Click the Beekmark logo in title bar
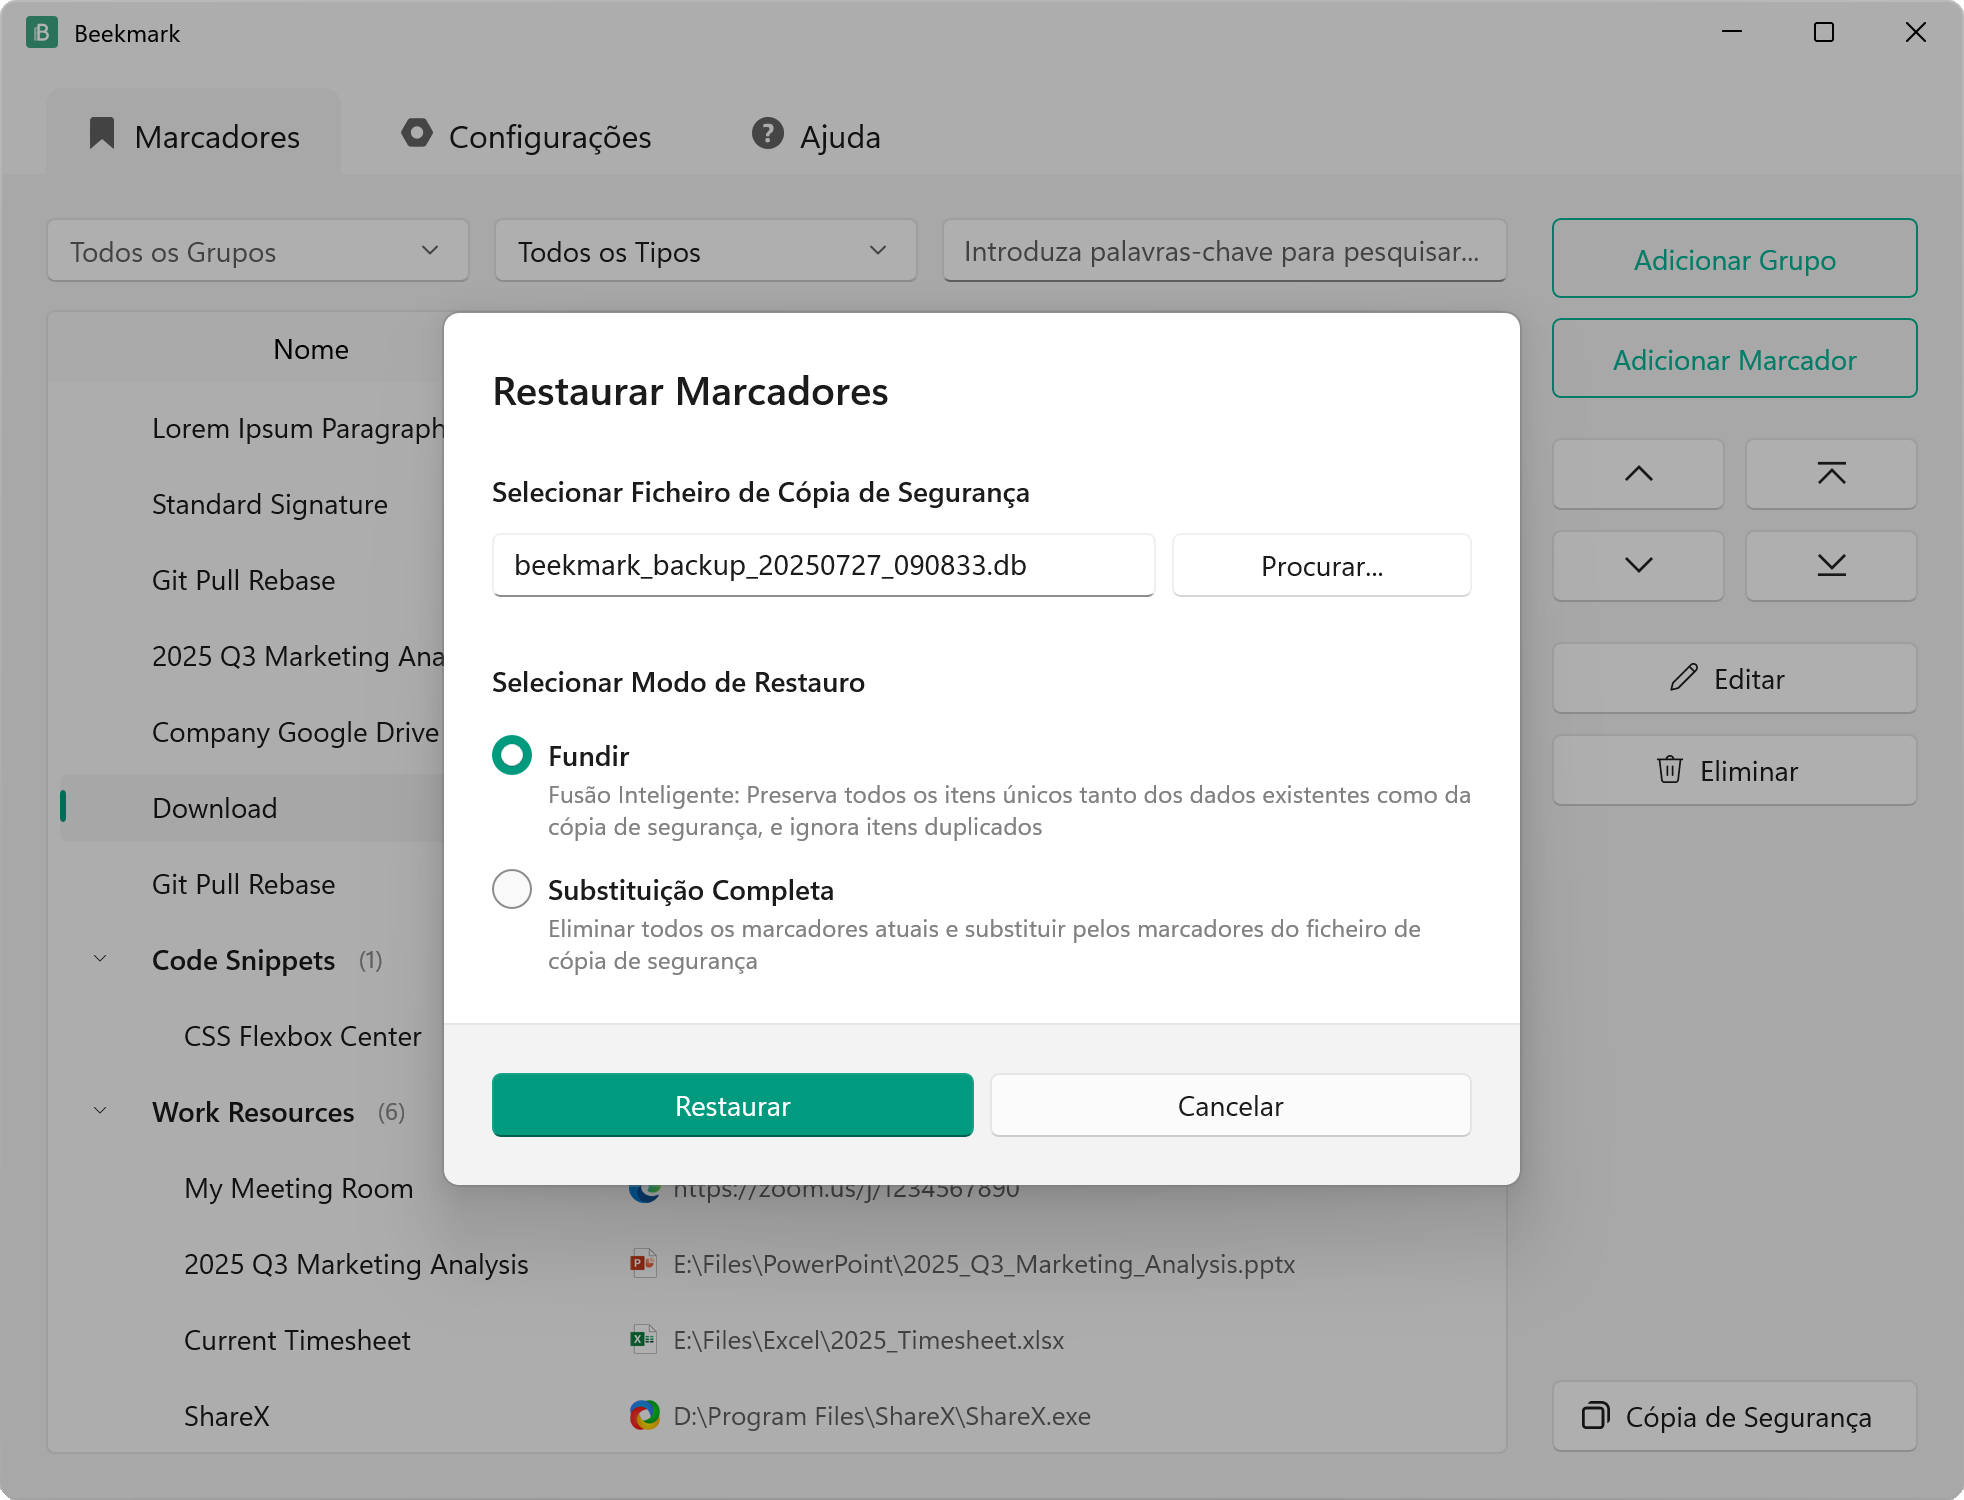 (x=42, y=33)
